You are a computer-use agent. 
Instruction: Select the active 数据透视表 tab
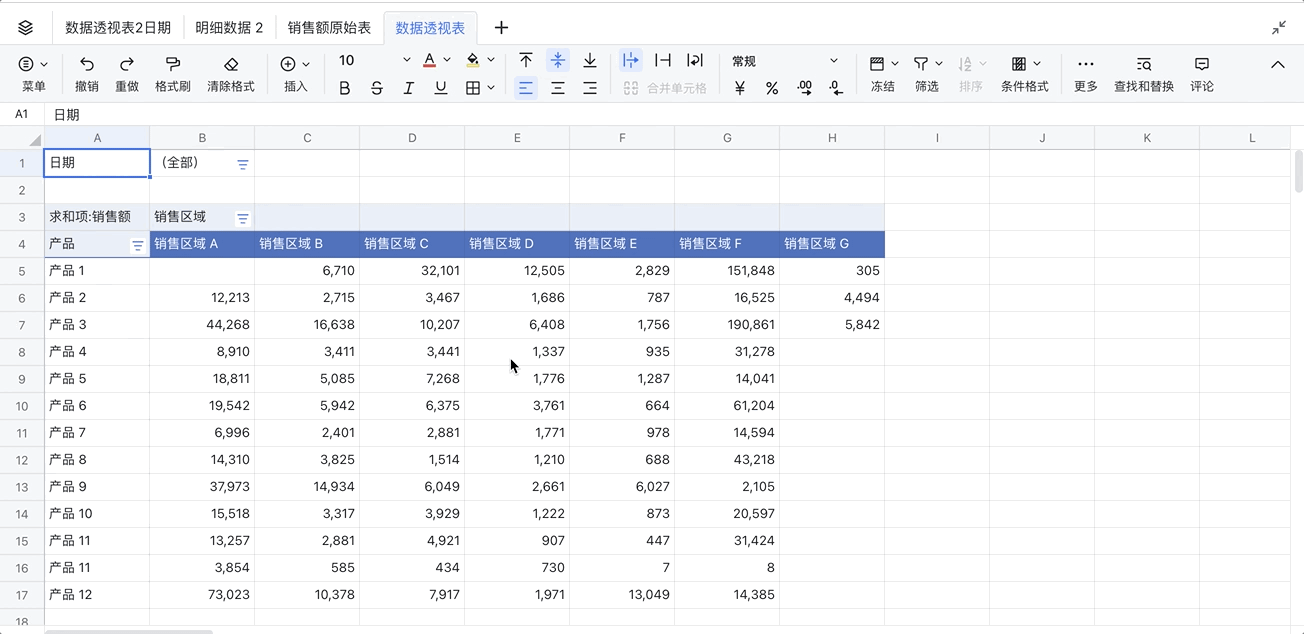coord(430,28)
